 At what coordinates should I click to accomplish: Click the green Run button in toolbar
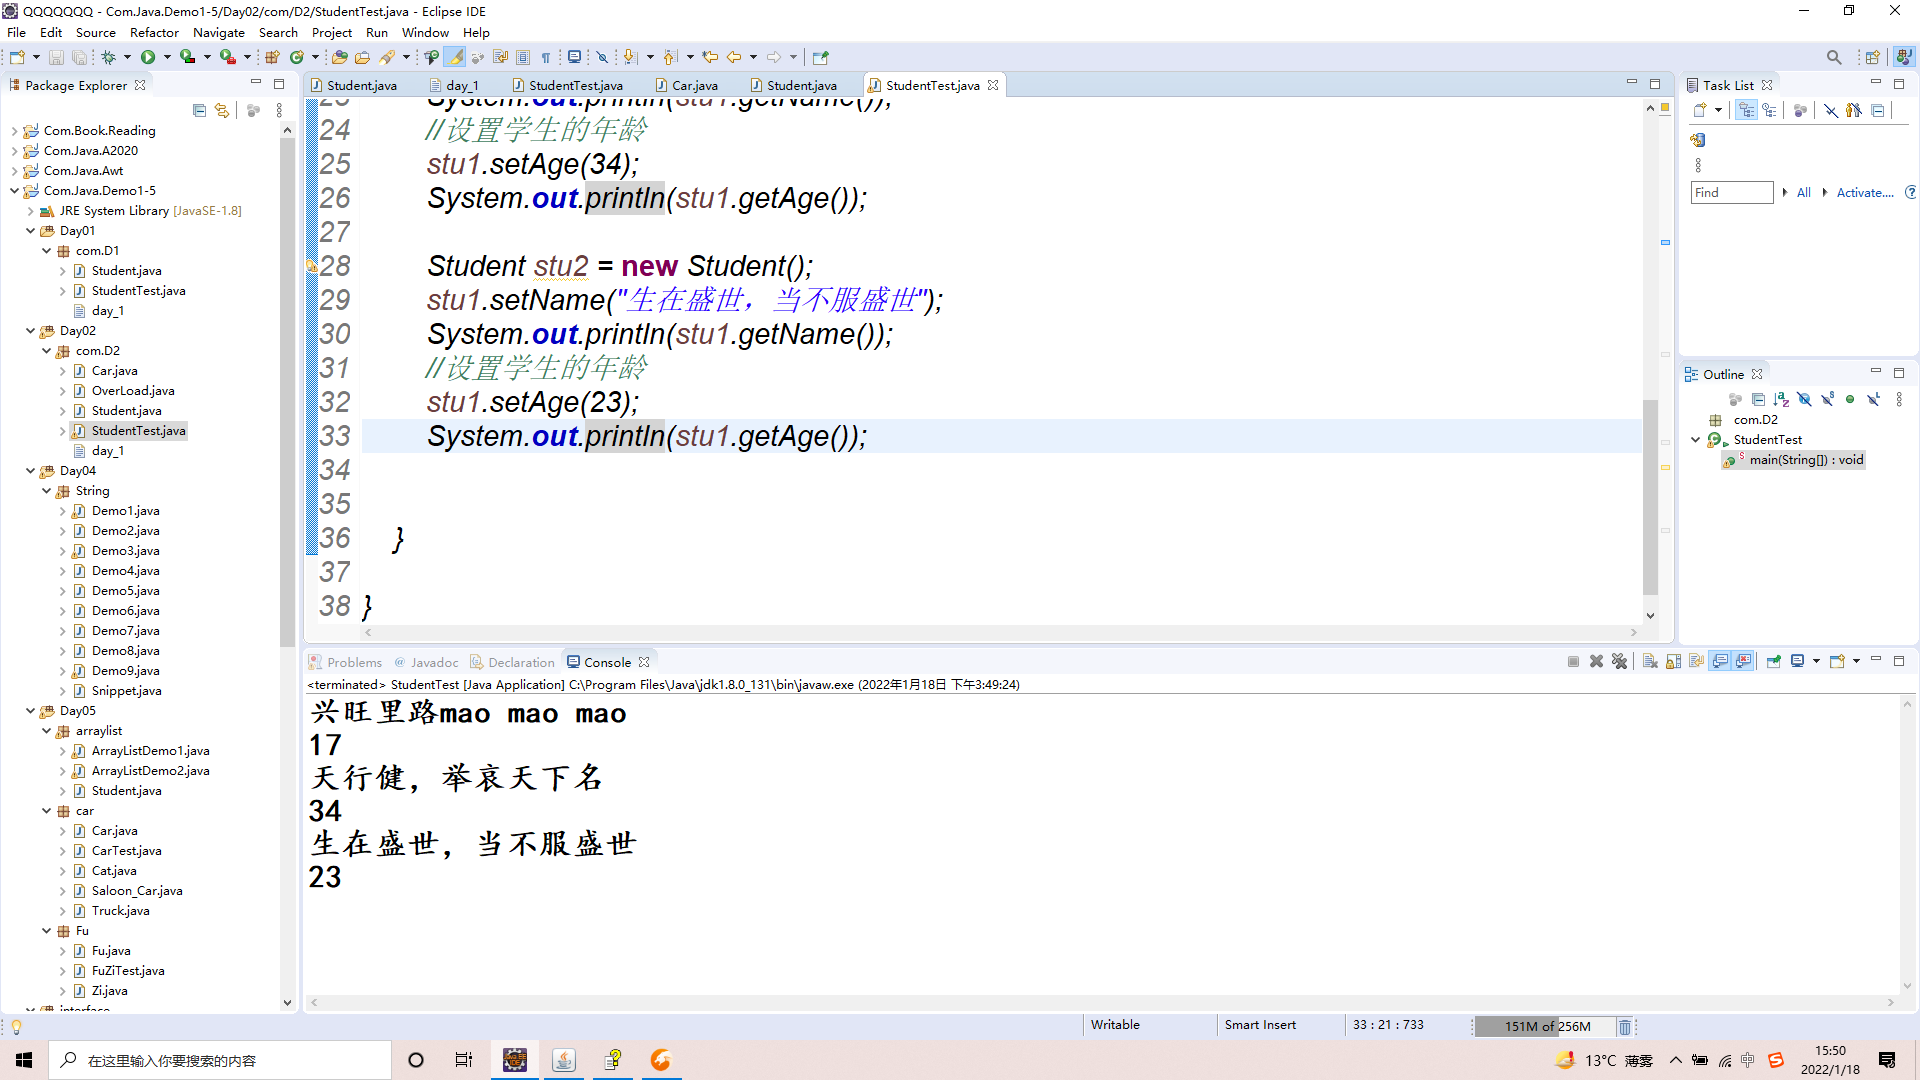pyautogui.click(x=148, y=57)
